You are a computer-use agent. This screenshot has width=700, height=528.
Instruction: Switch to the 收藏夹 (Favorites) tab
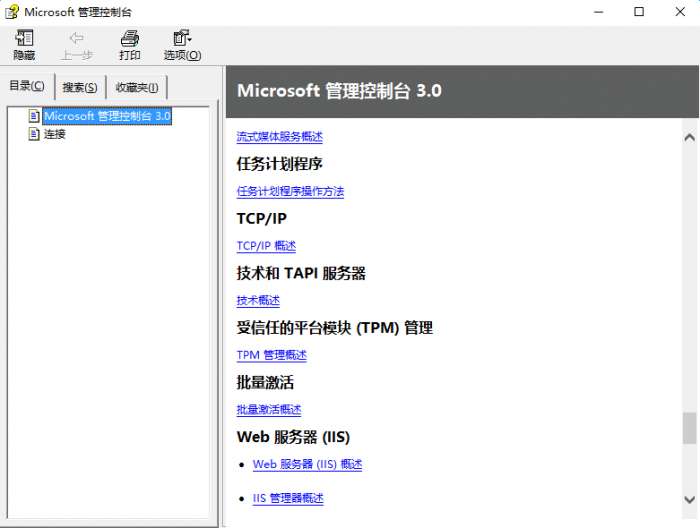tap(137, 87)
